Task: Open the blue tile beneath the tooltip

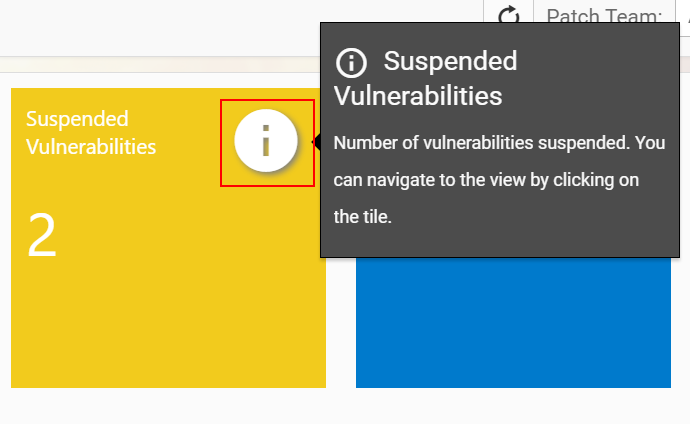Action: pos(513,322)
